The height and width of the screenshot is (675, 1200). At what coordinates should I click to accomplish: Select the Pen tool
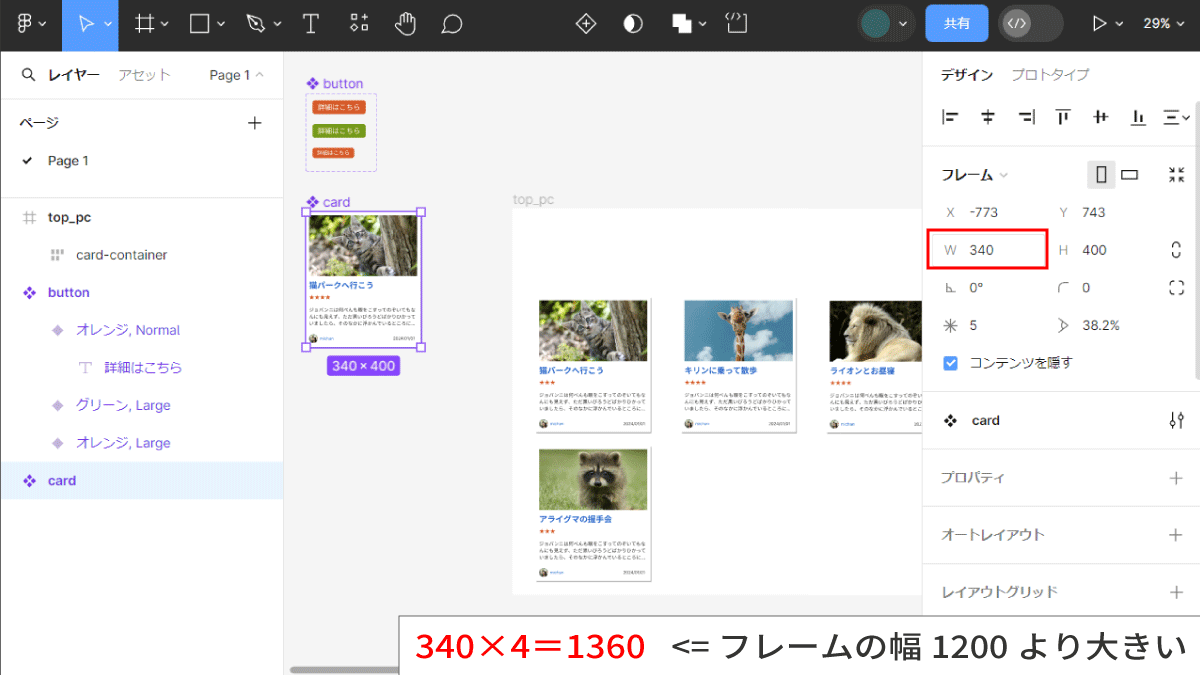(x=256, y=24)
